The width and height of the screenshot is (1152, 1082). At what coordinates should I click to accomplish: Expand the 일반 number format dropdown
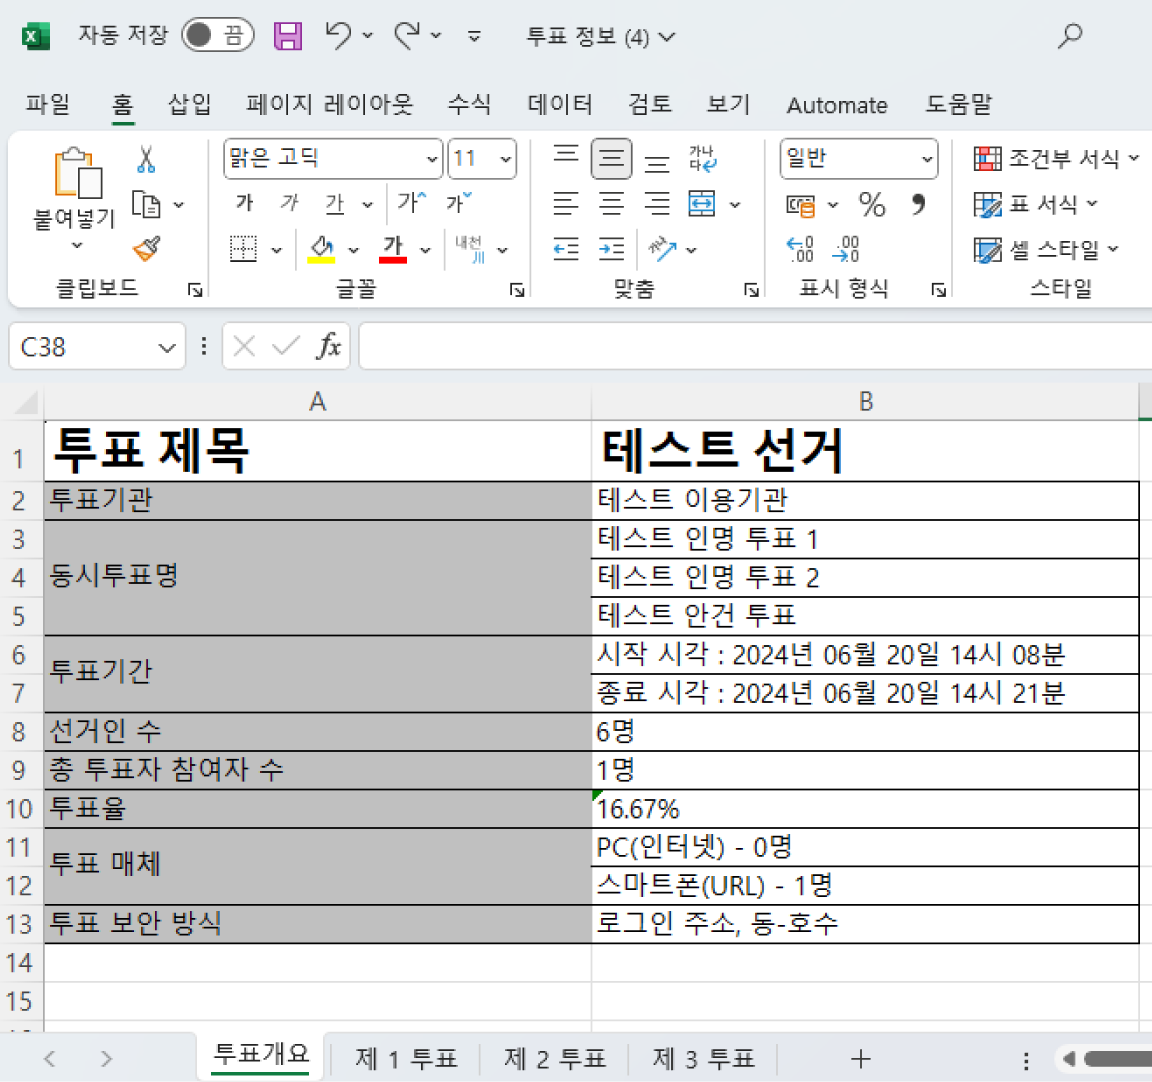pos(927,159)
